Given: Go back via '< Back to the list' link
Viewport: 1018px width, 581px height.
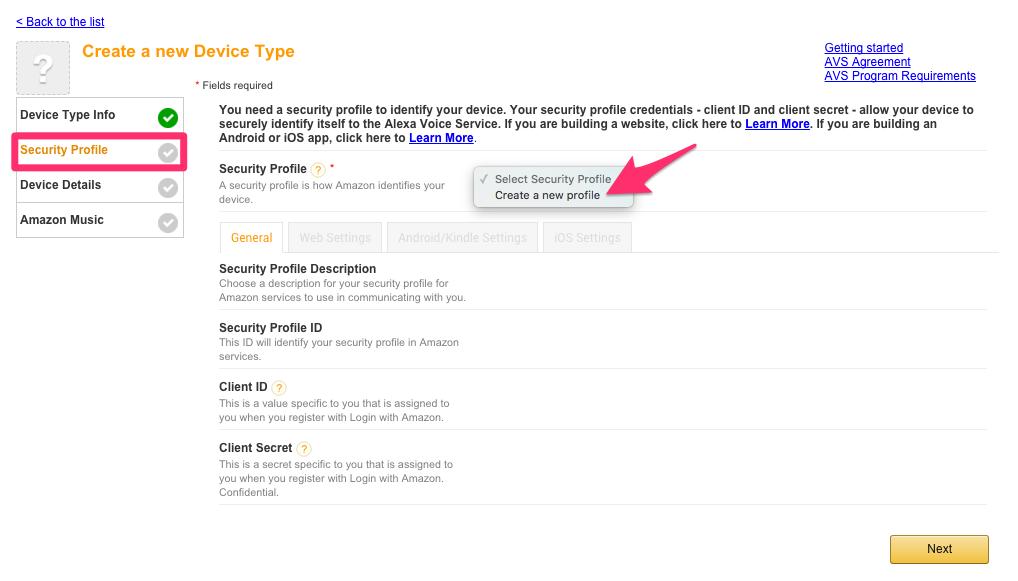Looking at the screenshot, I should (60, 21).
